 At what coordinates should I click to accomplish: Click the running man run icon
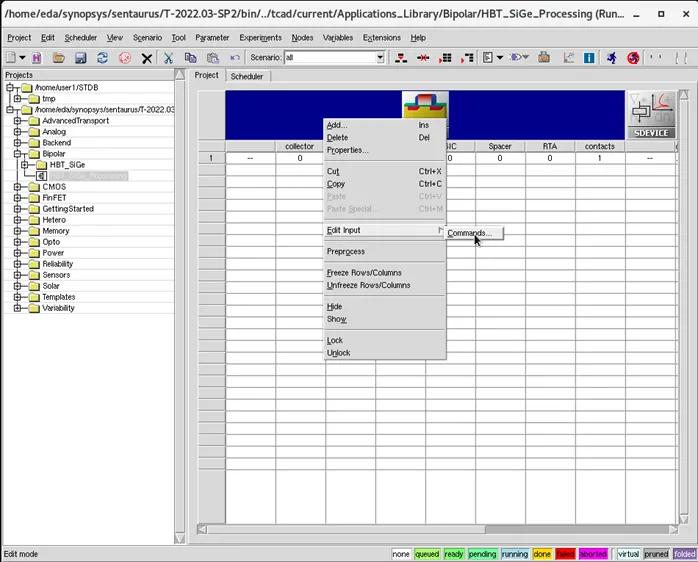[612, 57]
